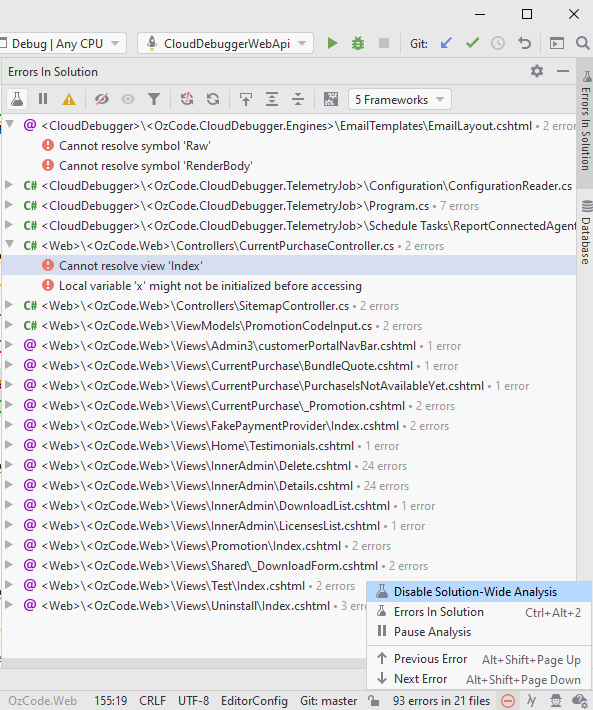This screenshot has width=593, height=710.
Task: Choose Previous Error from popup menu
Action: 479,659
